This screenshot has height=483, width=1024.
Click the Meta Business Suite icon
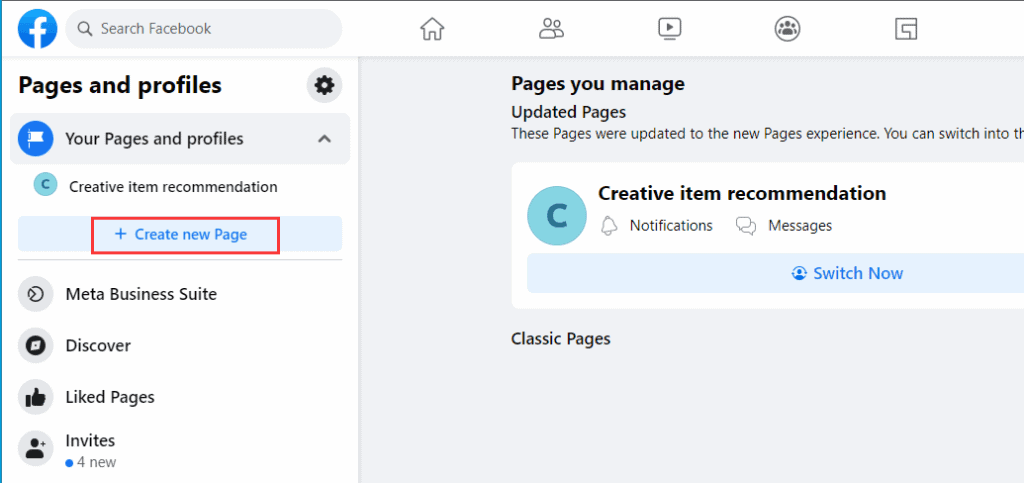[35, 294]
